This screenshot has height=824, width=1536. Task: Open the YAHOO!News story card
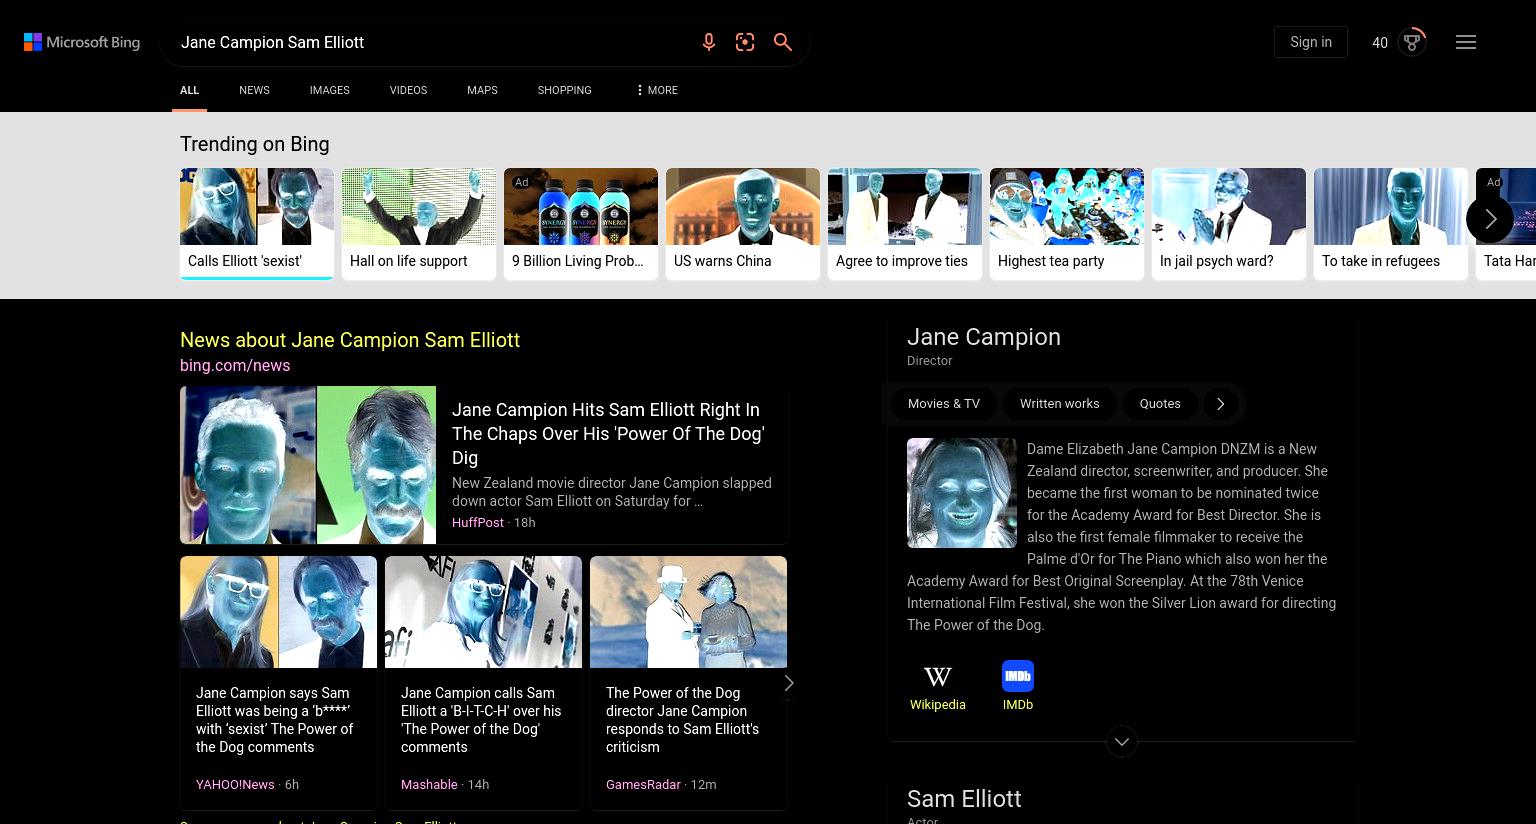[278, 682]
